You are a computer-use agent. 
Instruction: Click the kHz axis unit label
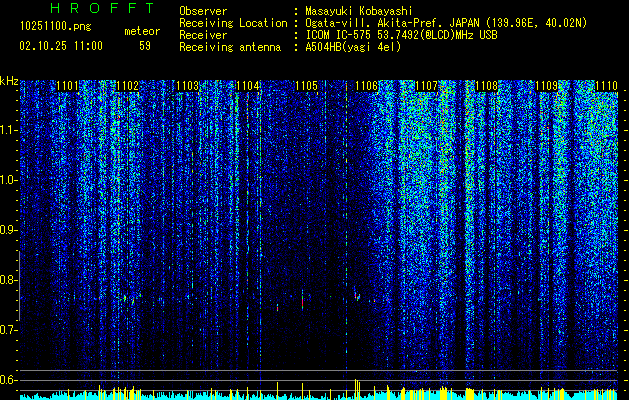point(9,81)
